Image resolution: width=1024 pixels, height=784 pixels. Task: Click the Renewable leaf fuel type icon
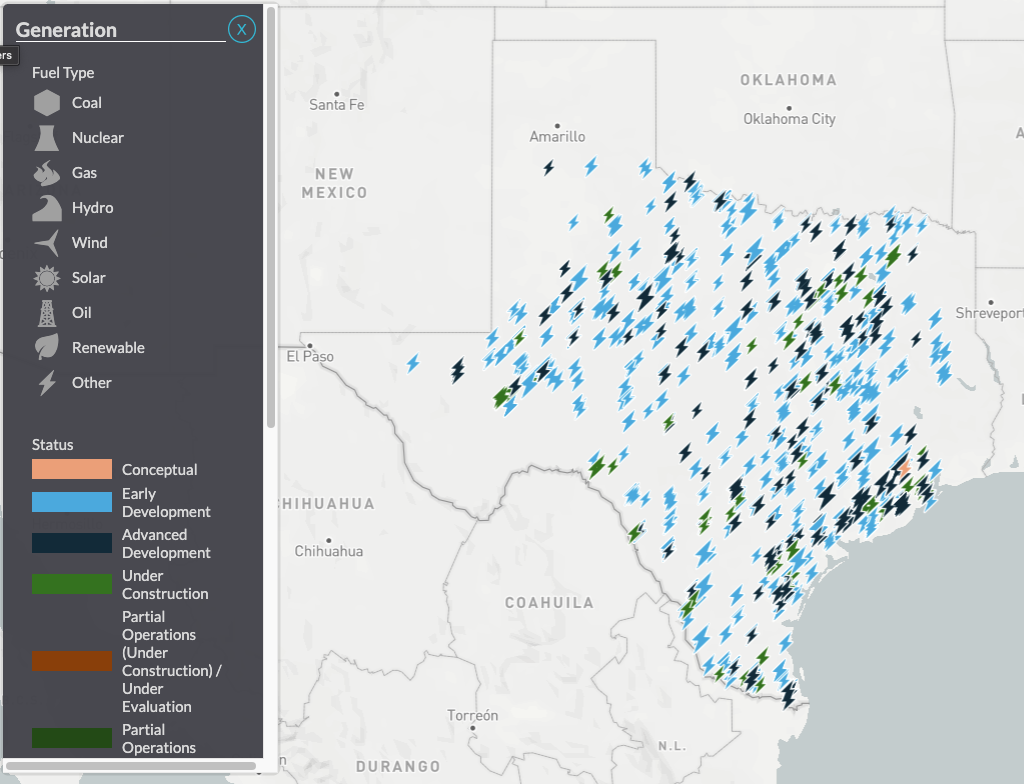(x=48, y=347)
